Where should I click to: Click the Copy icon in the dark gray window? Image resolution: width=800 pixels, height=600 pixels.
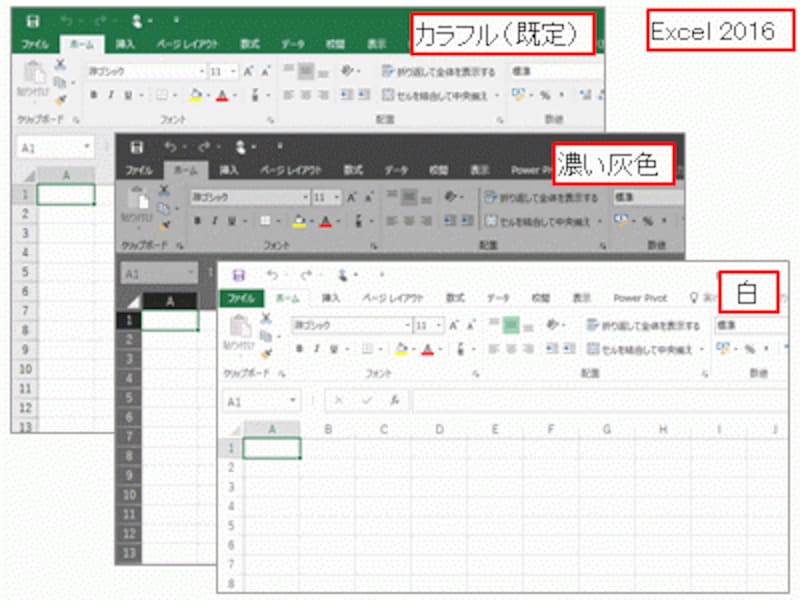click(x=163, y=208)
